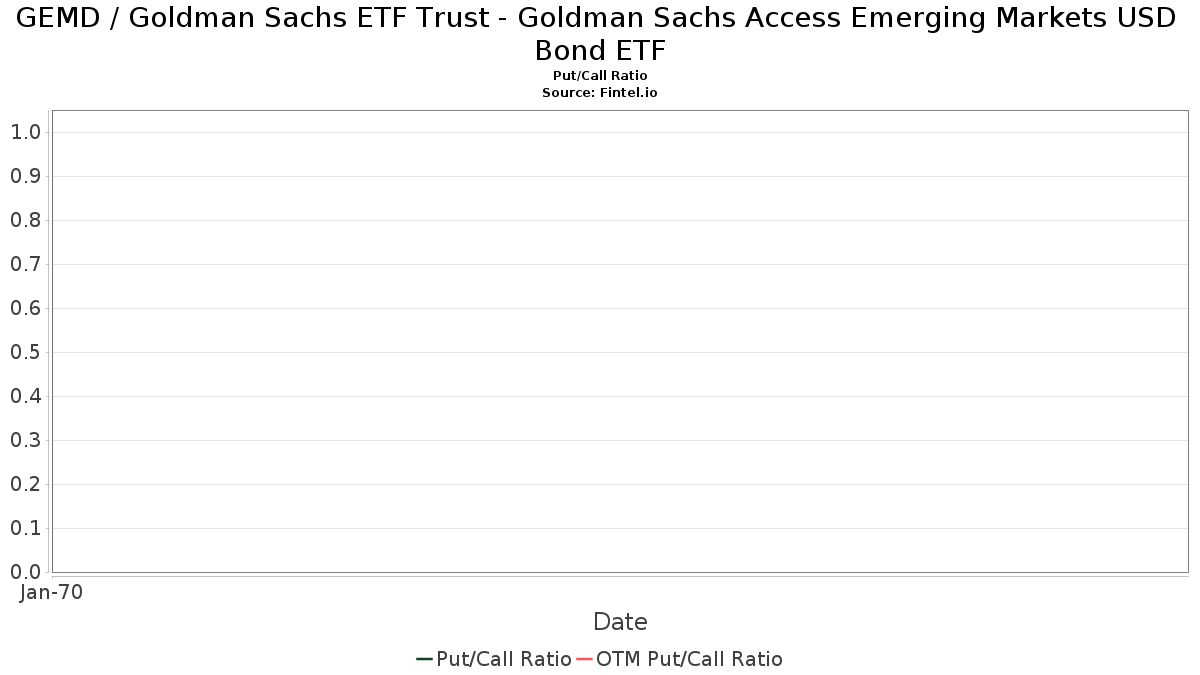This screenshot has height=675, width=1200.
Task: Click the Date axis title
Action: (620, 622)
